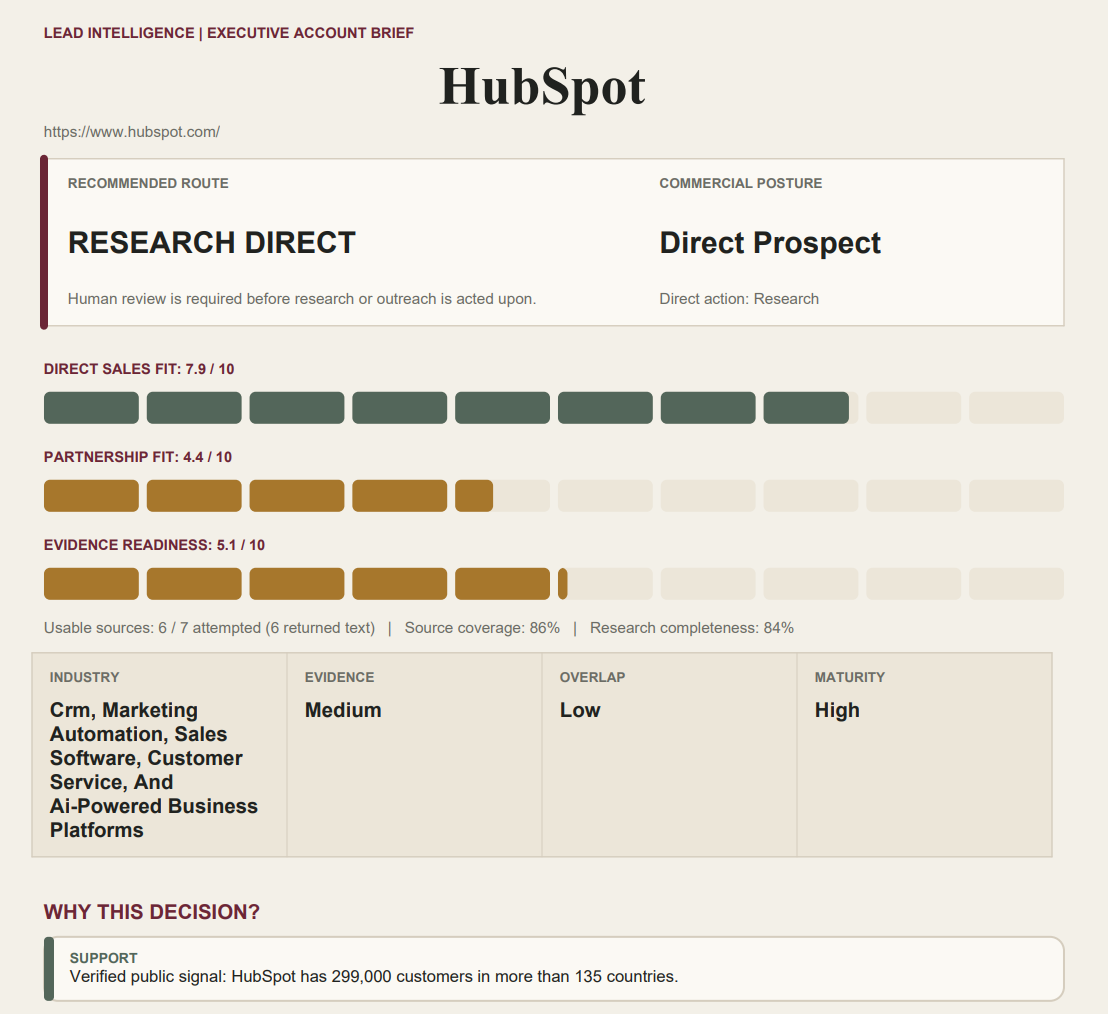
Task: Select the 'Crm, Marketing Automation' industry value
Action: pos(154,770)
